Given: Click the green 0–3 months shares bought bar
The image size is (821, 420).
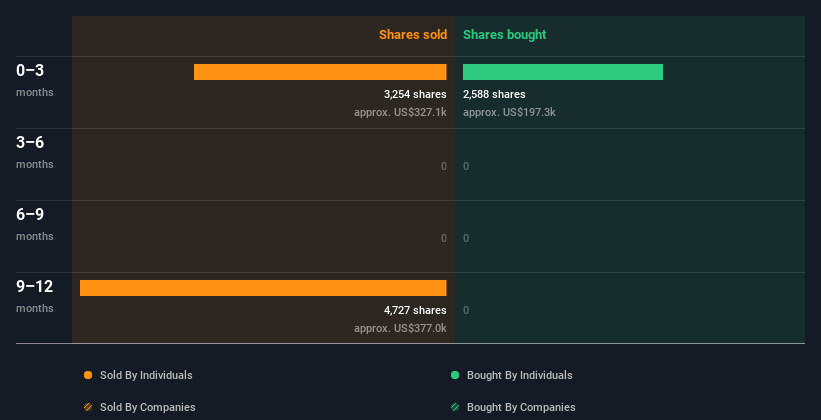Looking at the screenshot, I should point(563,72).
